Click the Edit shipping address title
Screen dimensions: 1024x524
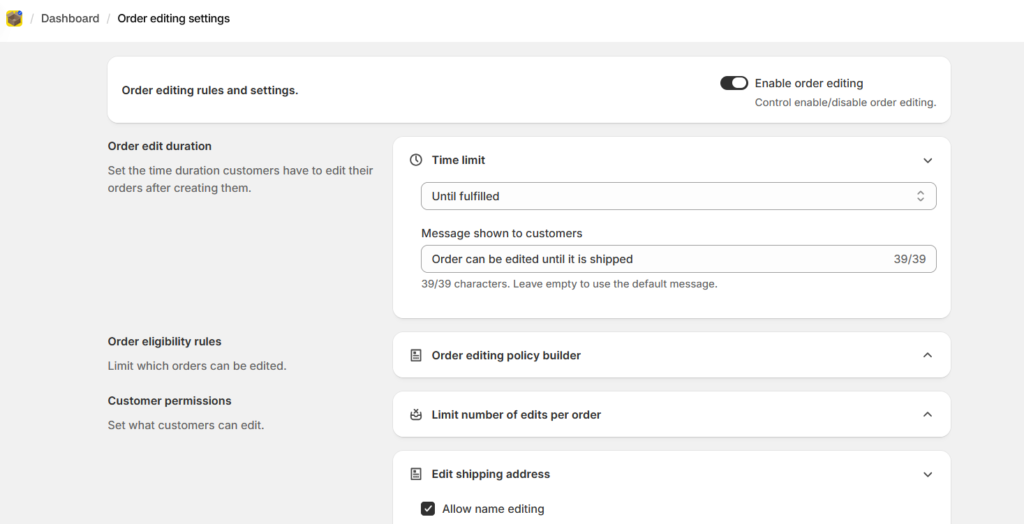point(491,474)
